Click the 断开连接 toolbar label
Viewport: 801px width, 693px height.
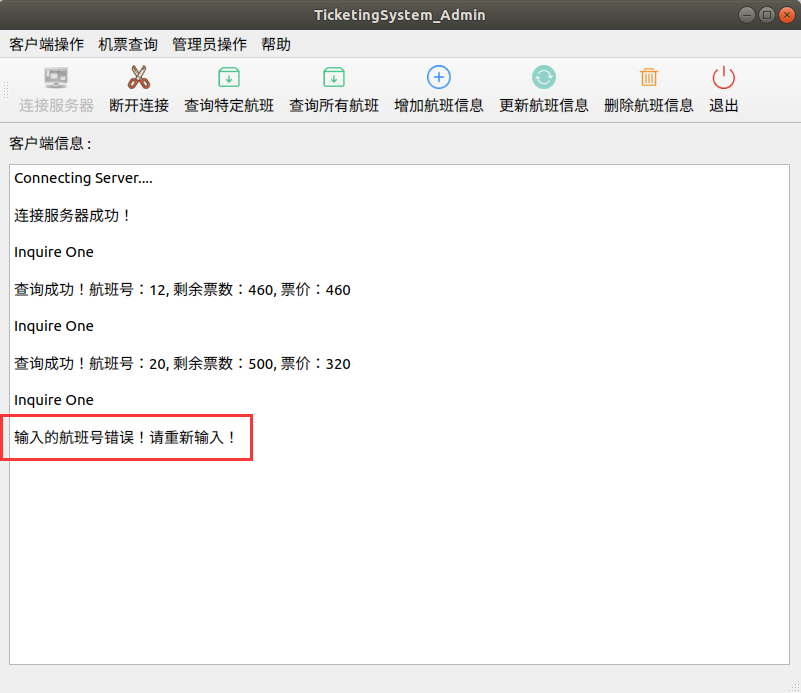[x=139, y=105]
